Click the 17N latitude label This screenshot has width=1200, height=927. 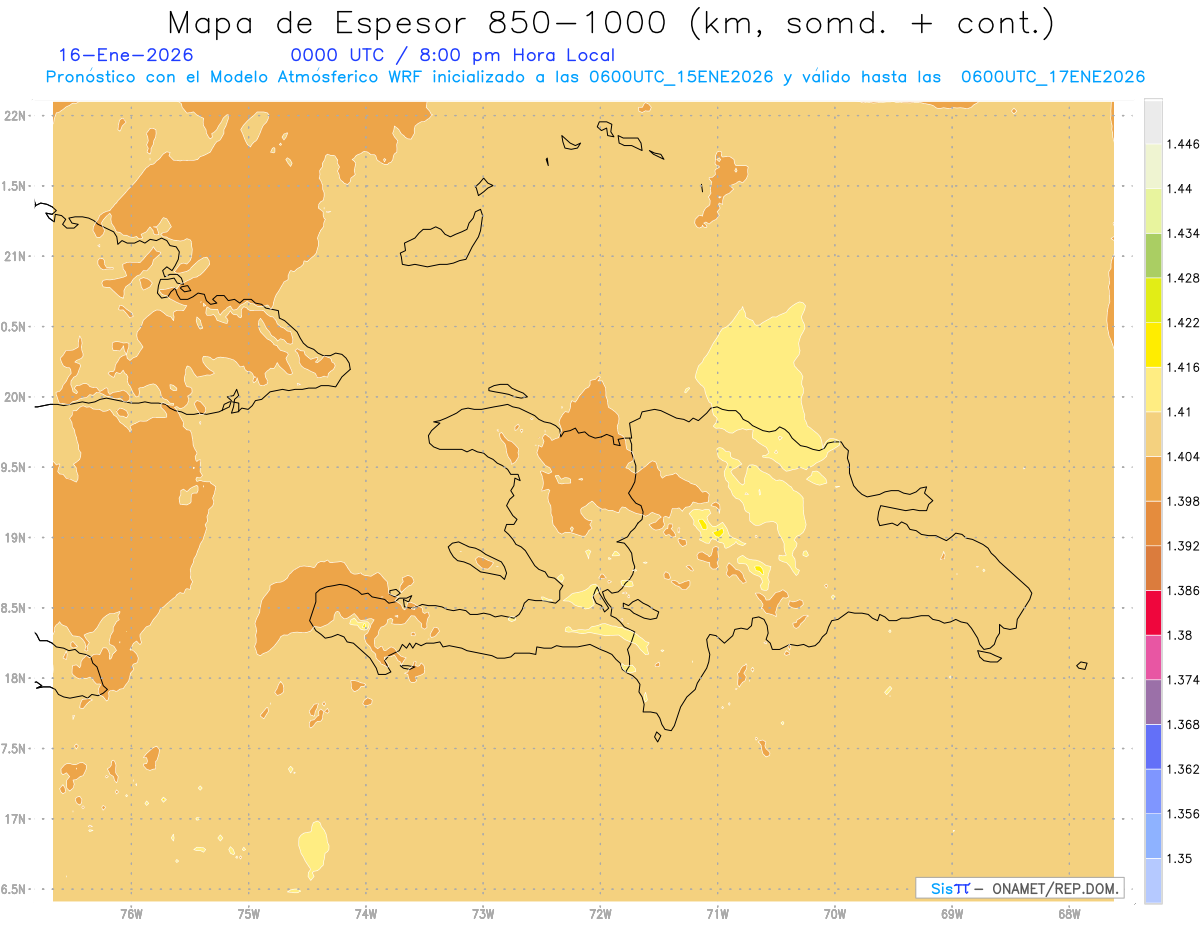(x=16, y=819)
